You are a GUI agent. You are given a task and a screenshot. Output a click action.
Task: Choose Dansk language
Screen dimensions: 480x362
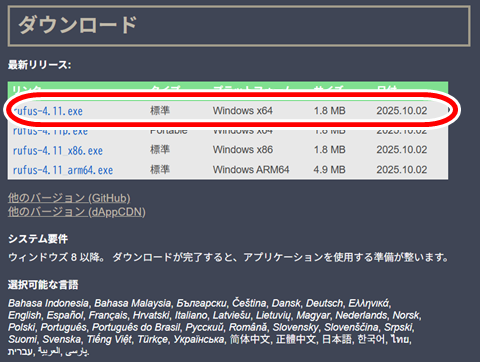286,303
